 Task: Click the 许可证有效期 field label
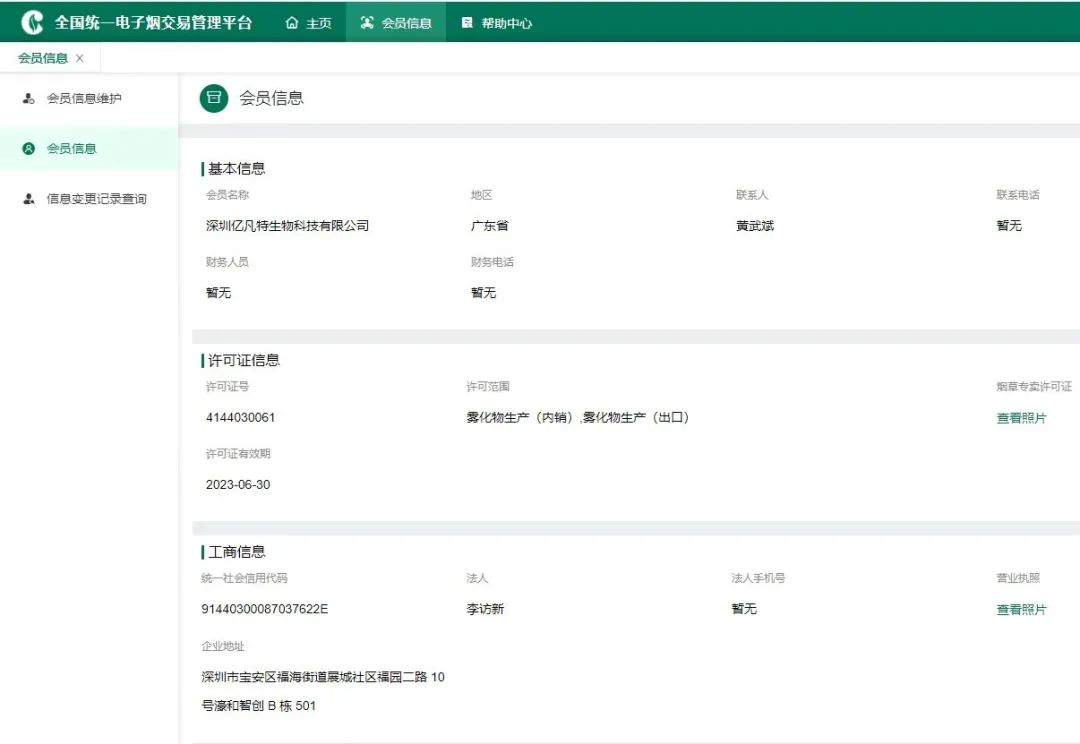pyautogui.click(x=238, y=453)
